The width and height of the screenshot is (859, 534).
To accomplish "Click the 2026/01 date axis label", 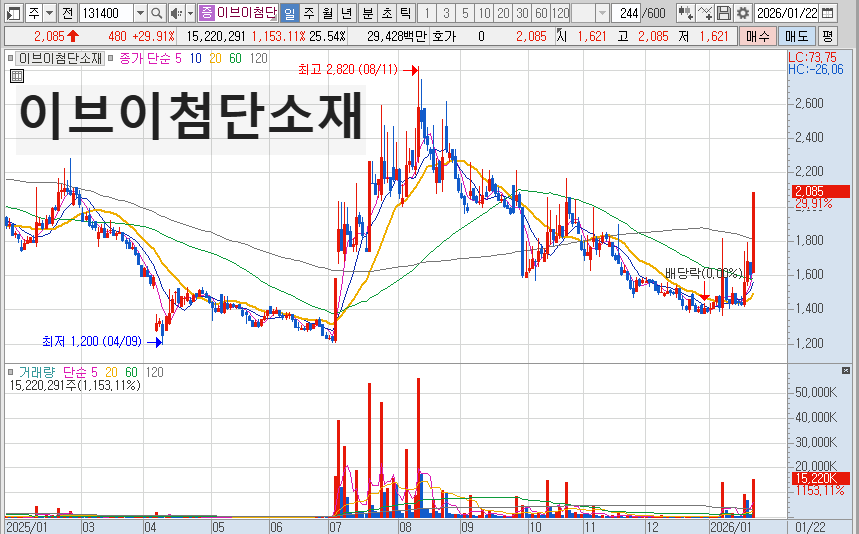I will [x=730, y=527].
